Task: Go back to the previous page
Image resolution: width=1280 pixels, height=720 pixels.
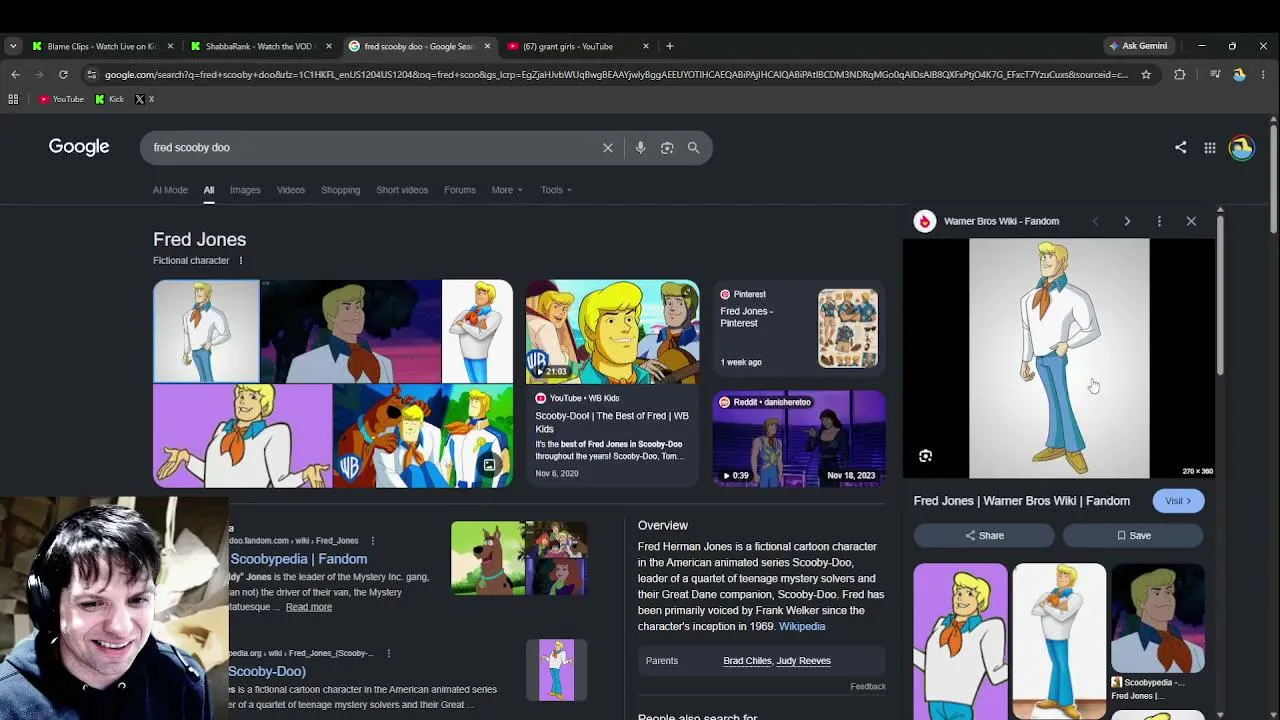Action: coord(15,74)
